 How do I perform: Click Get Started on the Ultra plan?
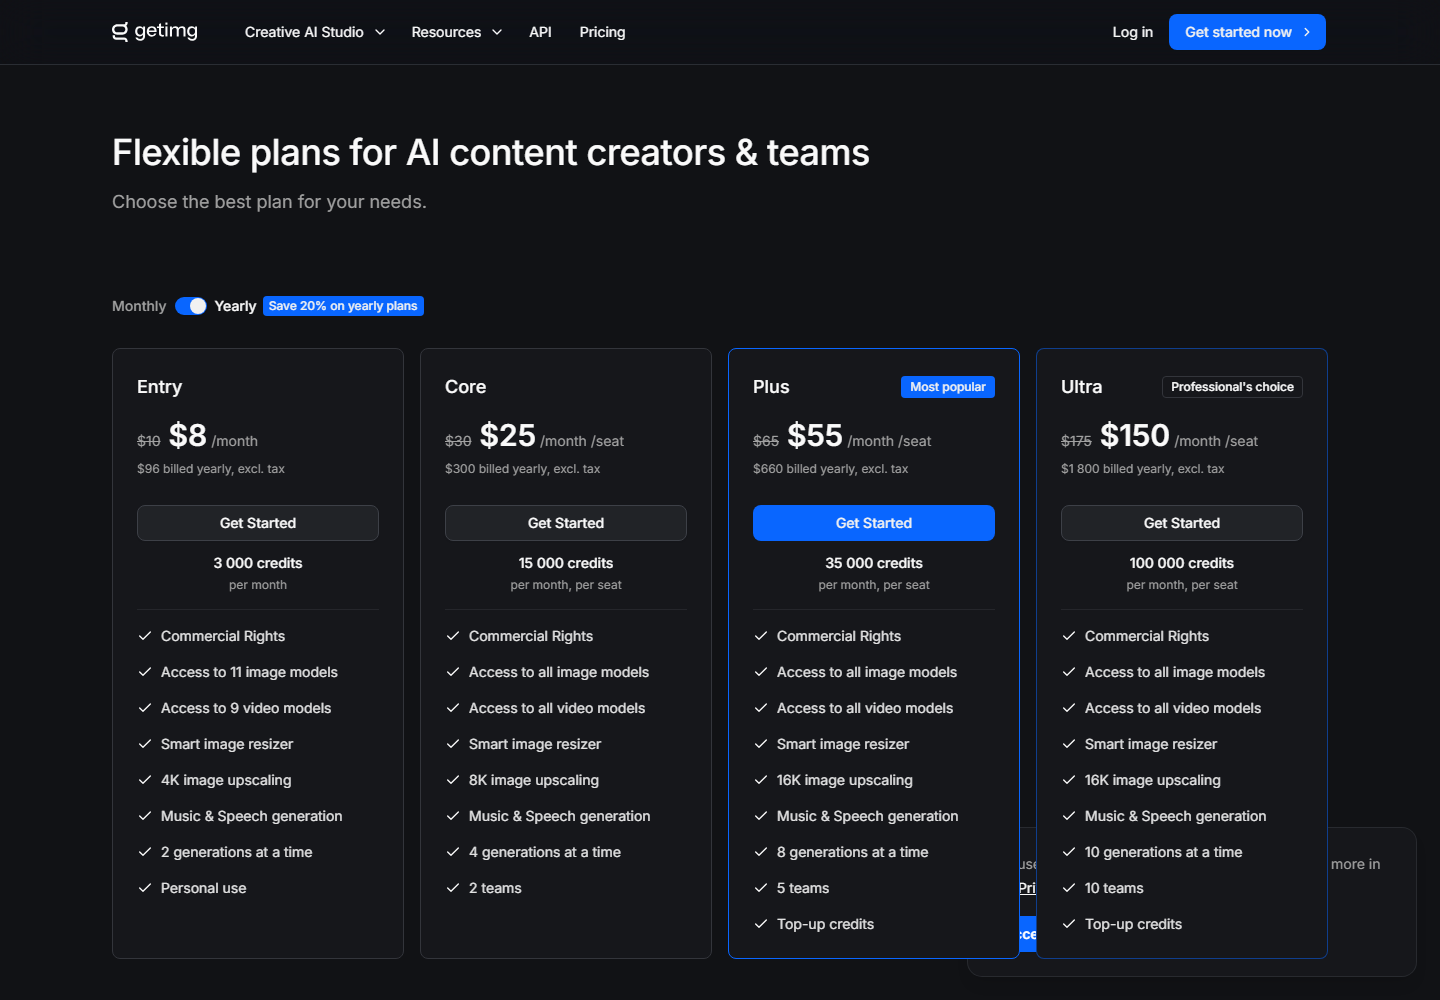pyautogui.click(x=1182, y=523)
